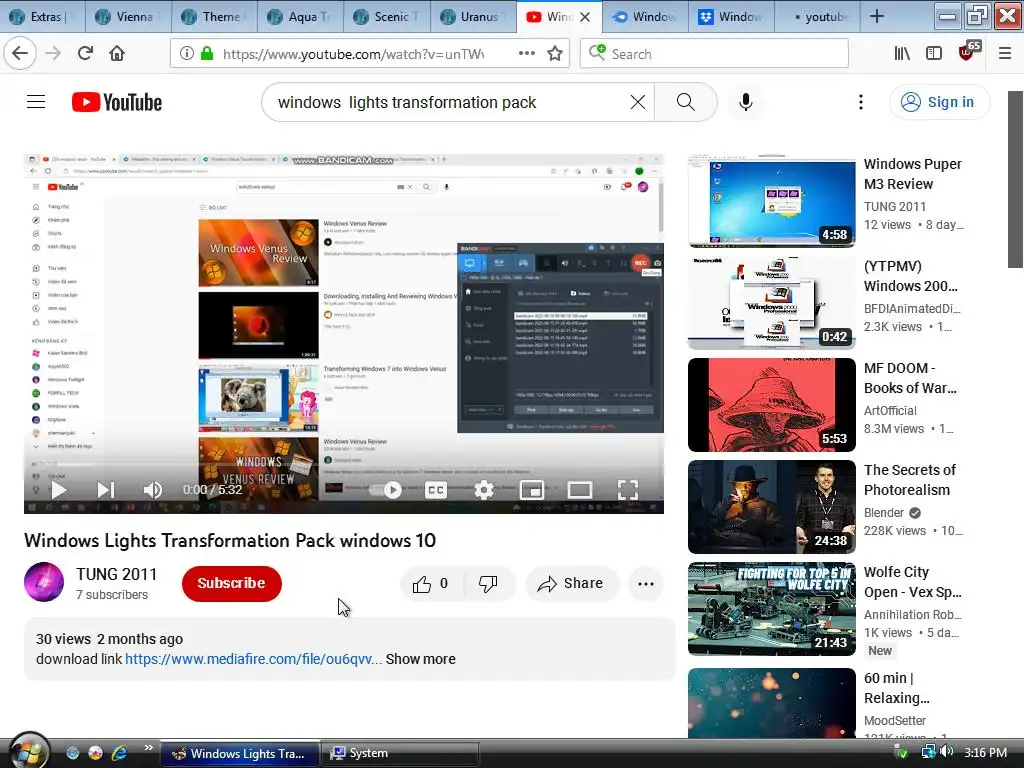Skip to next video
Screen dimensions: 1024x768
106,490
